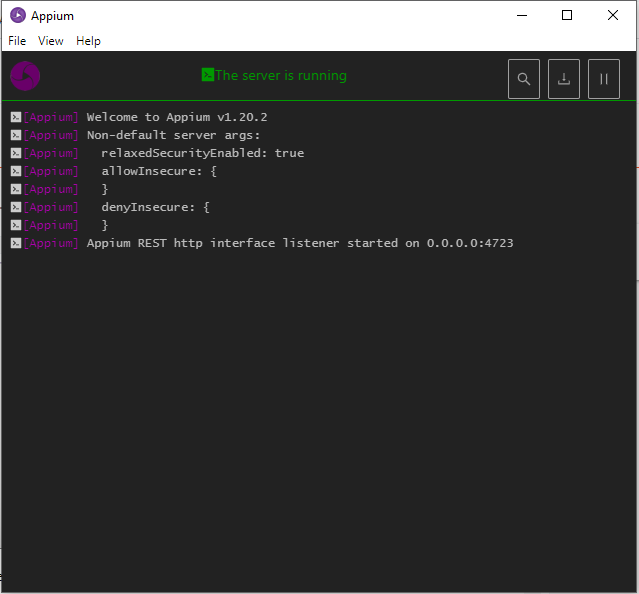Select 'The server is running' status text
Image resolution: width=639 pixels, height=594 pixels.
tap(281, 75)
